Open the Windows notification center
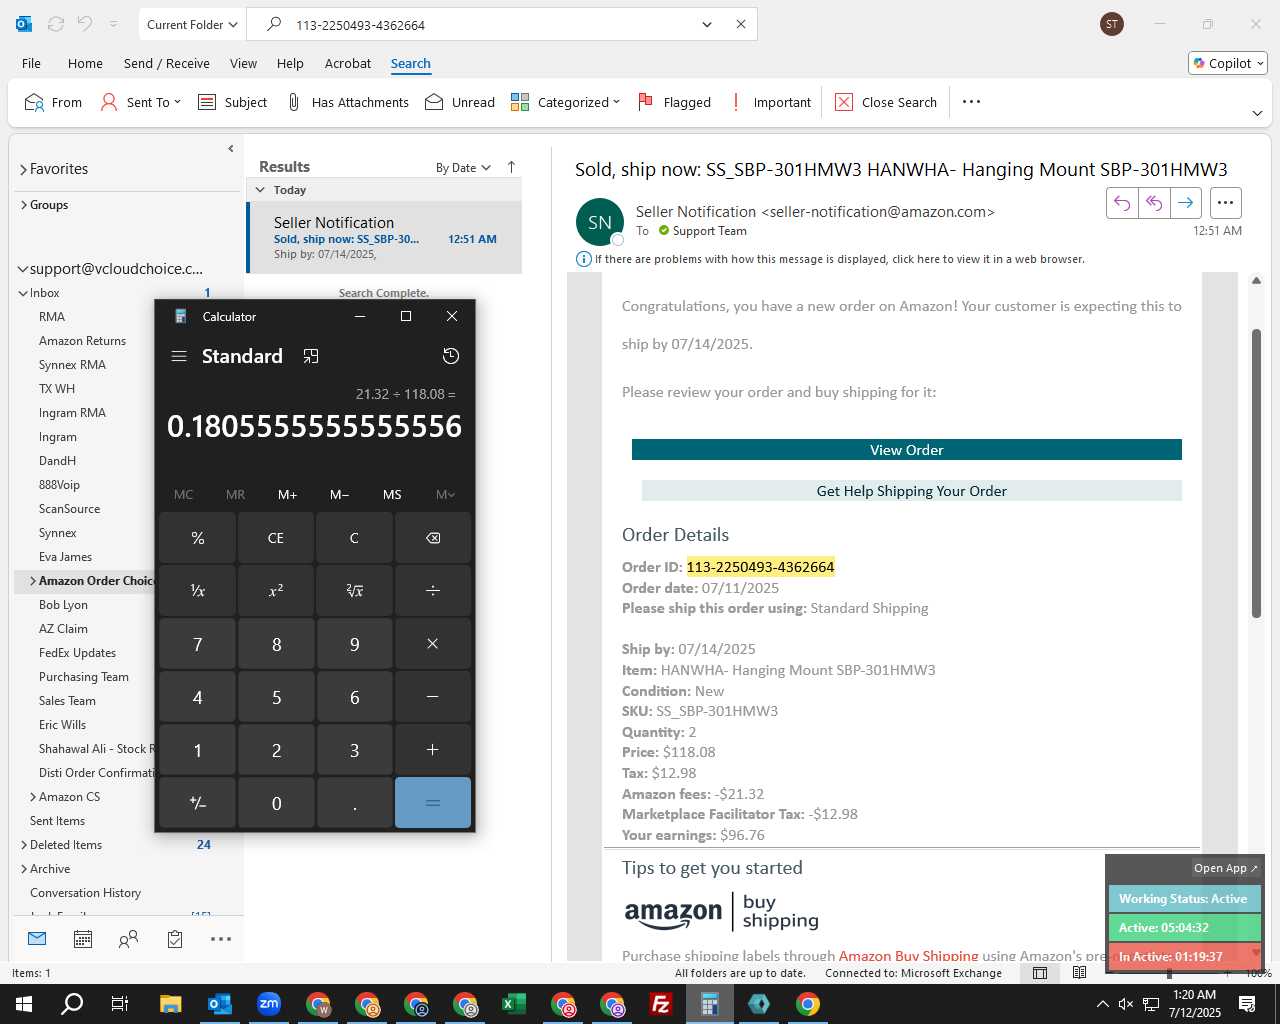The height and width of the screenshot is (1024, 1280). [1247, 1004]
